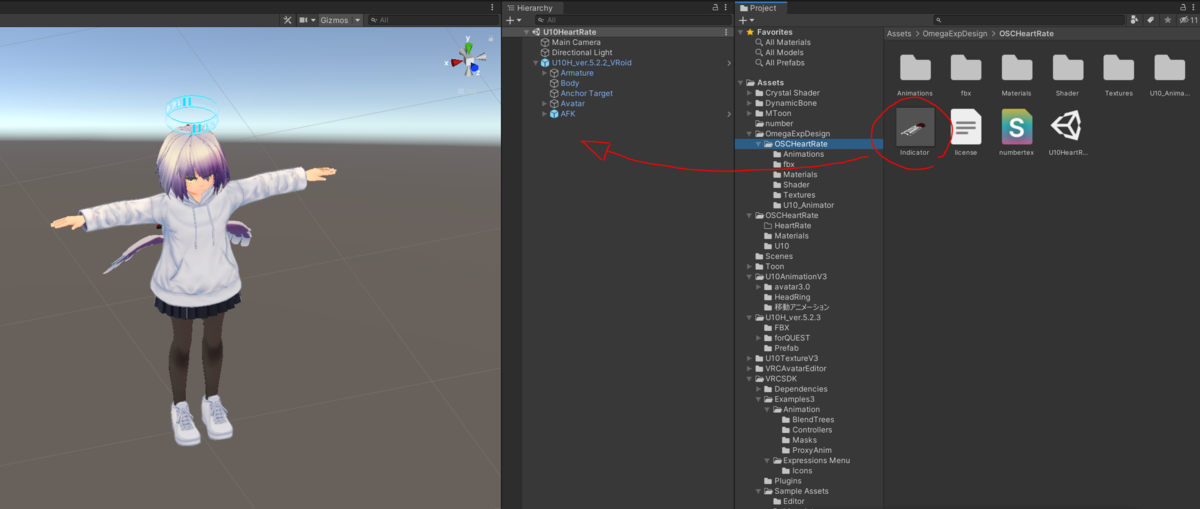Select the license text asset icon
The height and width of the screenshot is (509, 1200).
pos(966,127)
